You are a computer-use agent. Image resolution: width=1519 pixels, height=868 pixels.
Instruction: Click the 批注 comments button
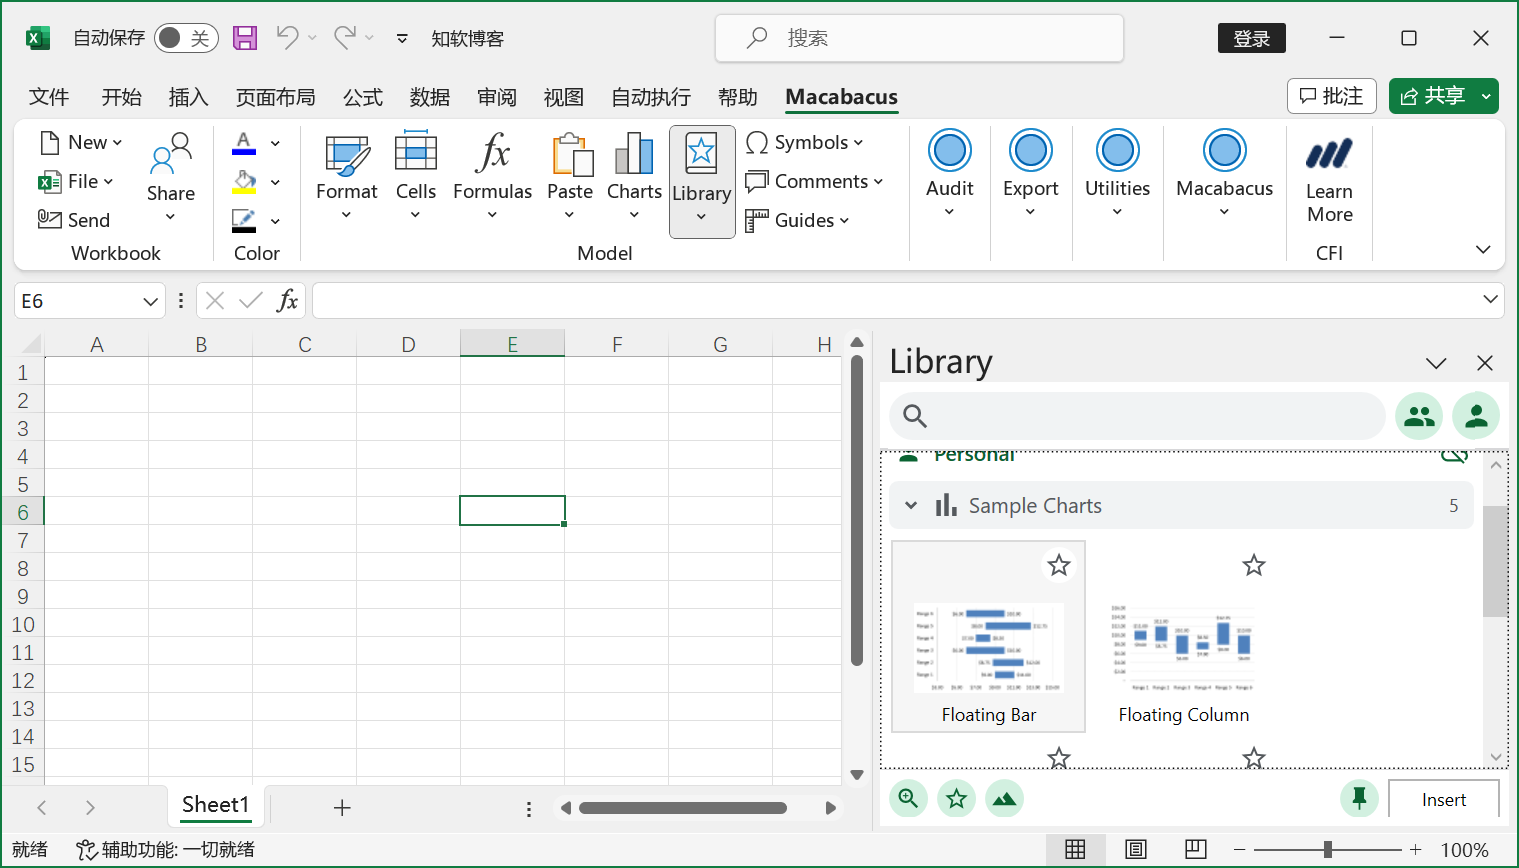[x=1332, y=96]
